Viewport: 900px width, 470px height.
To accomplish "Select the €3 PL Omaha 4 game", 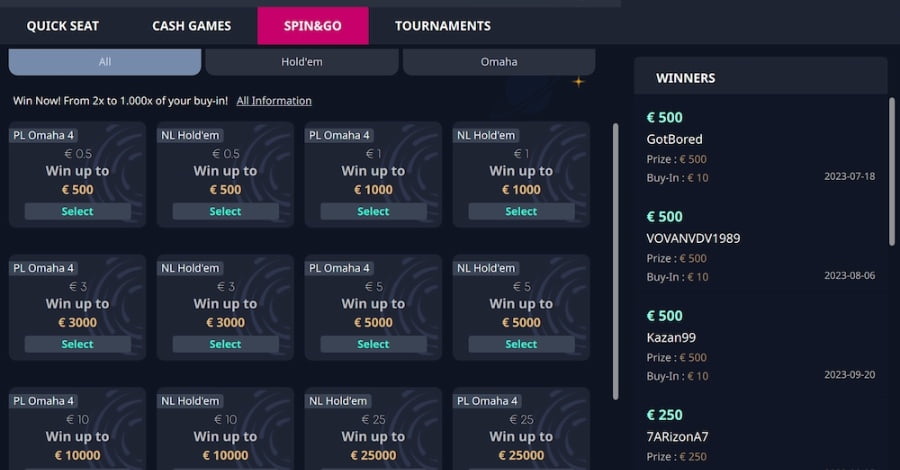I will click(x=77, y=344).
